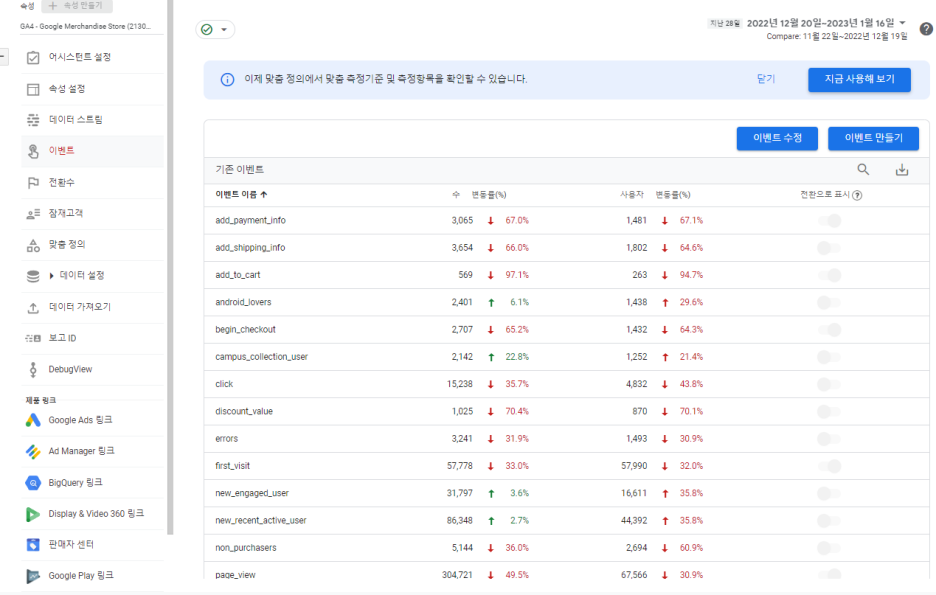
Task: Click the Display & Video 360 icon
Action: point(33,514)
